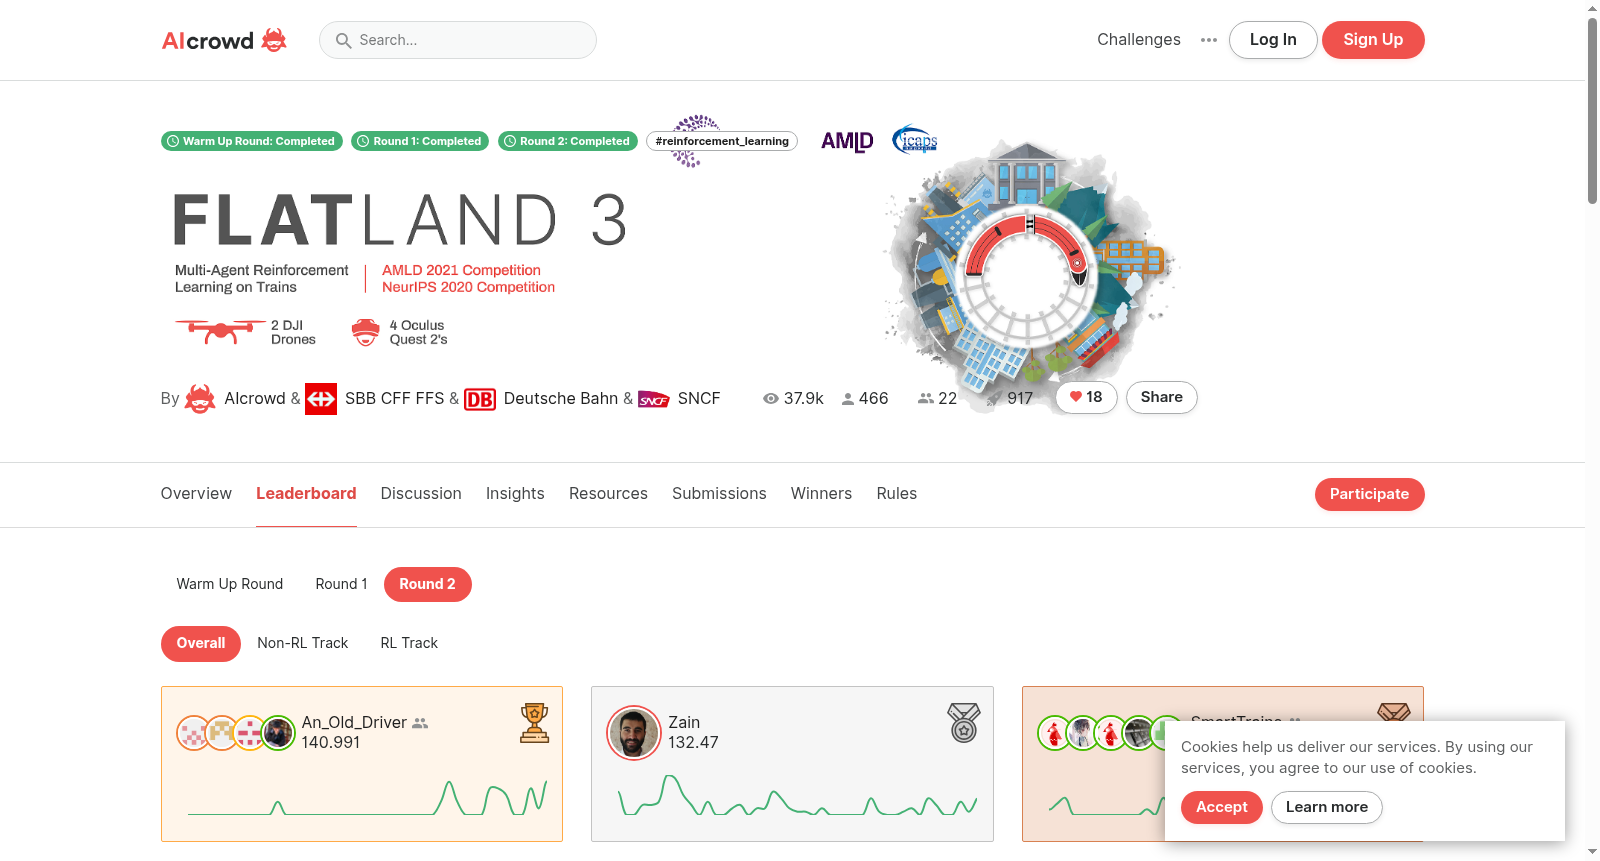Switch to the Overview tab
This screenshot has height=861, width=1600.
(196, 494)
